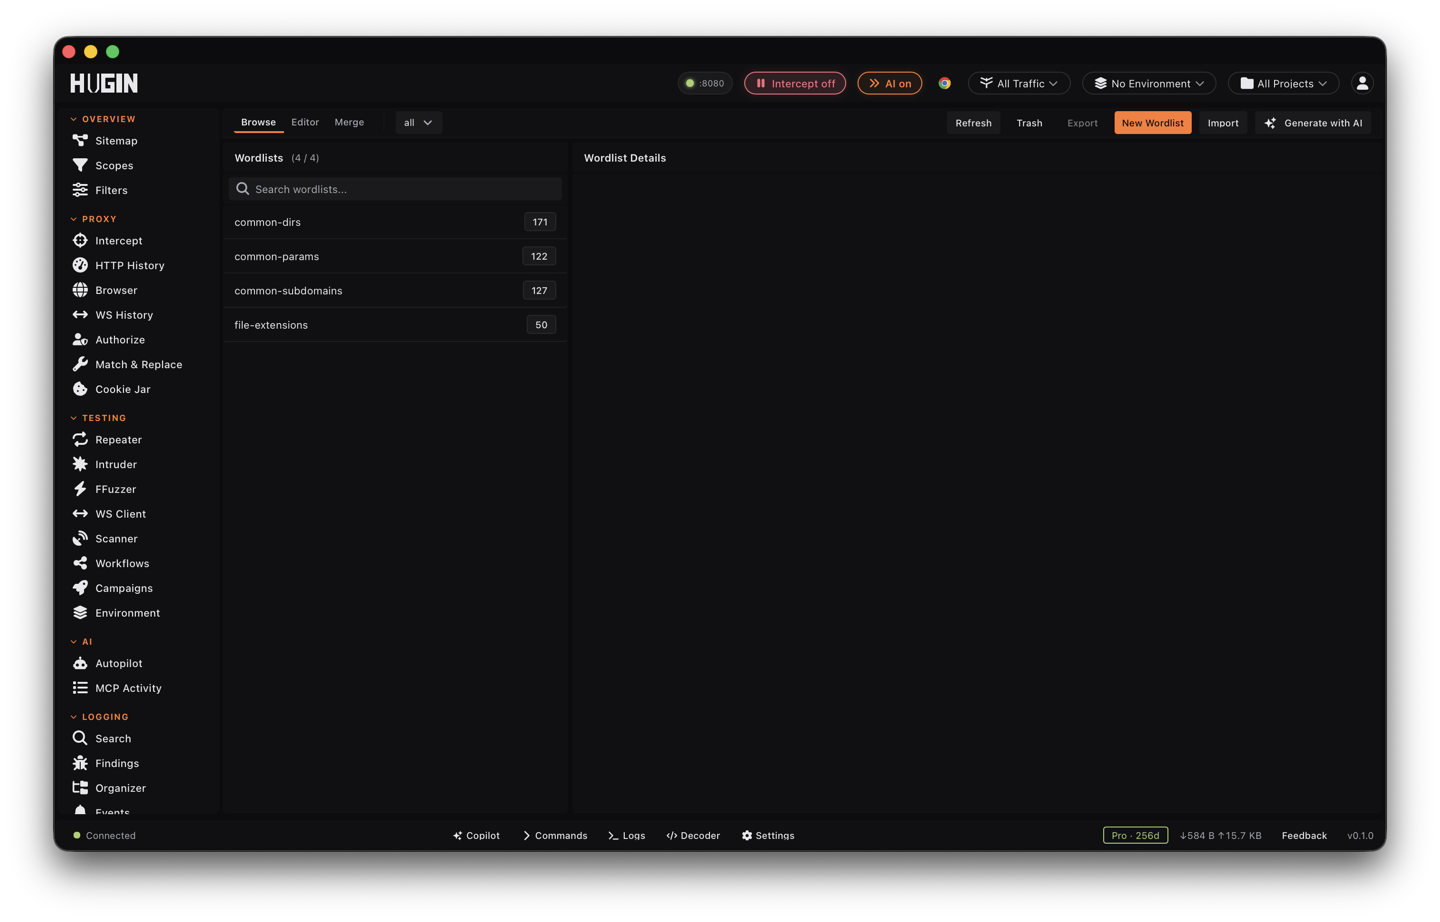
Task: Click Generate with AI button
Action: pos(1313,123)
